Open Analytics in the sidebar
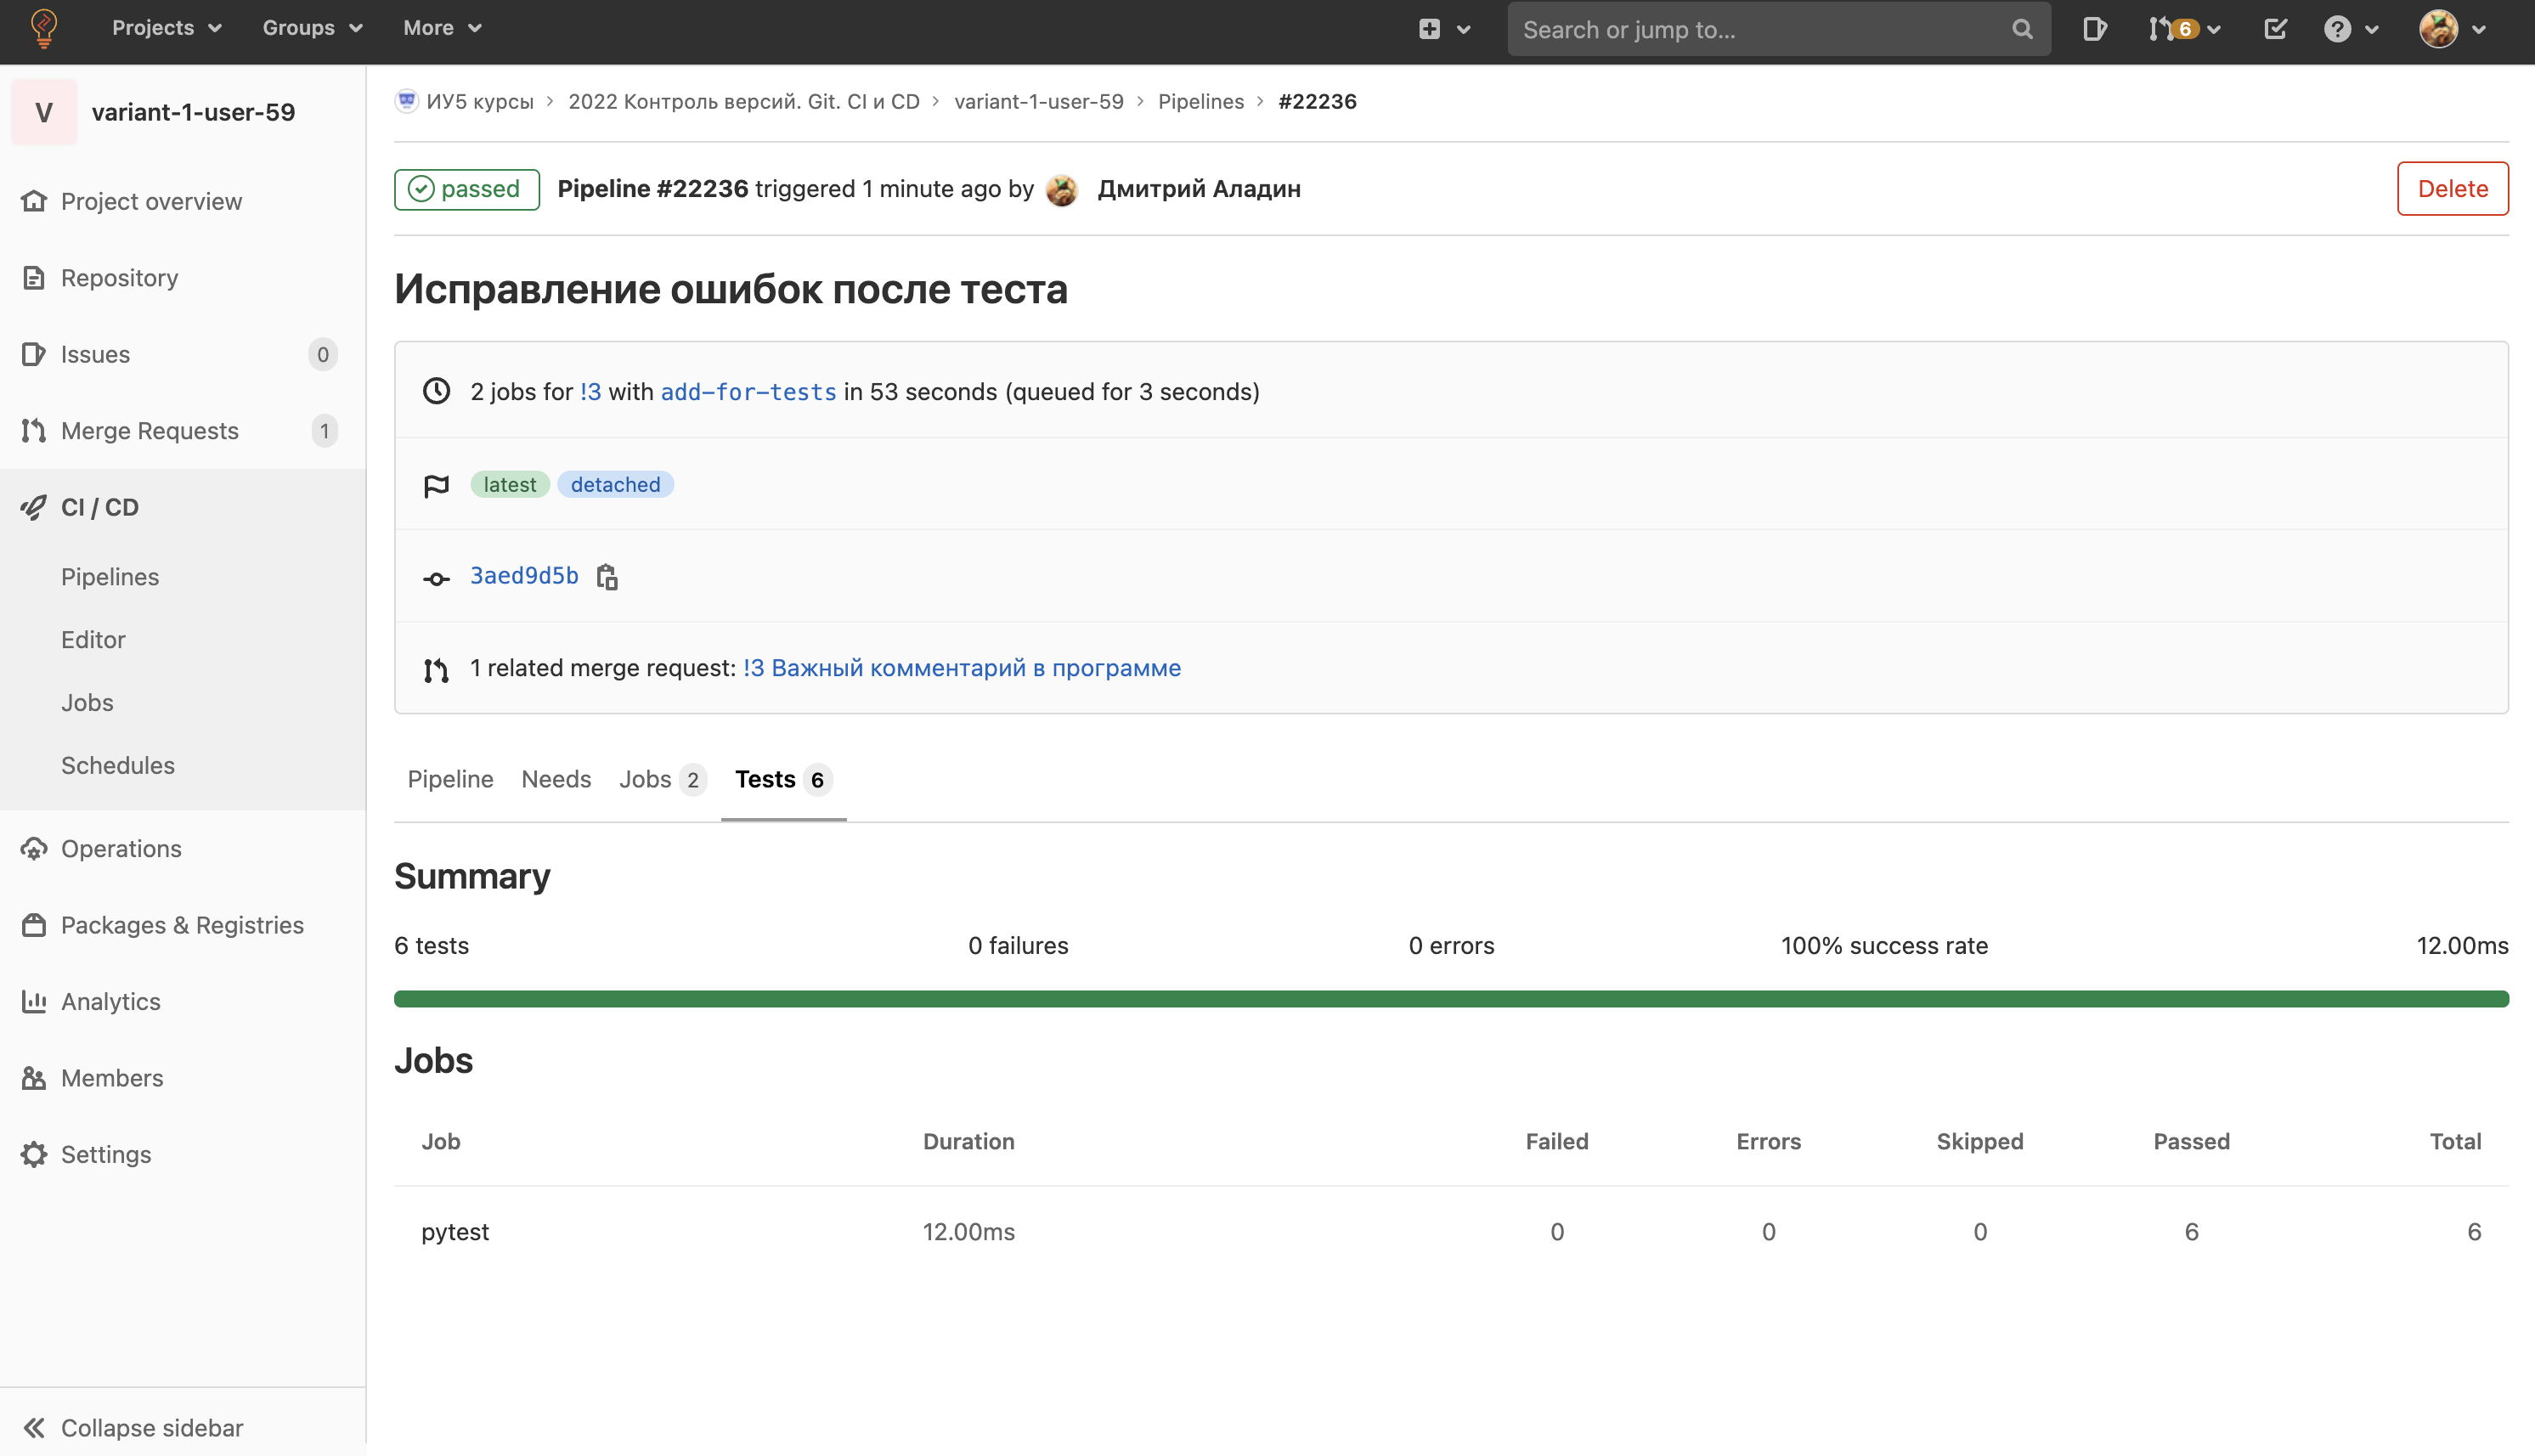This screenshot has width=2535, height=1456. (110, 1001)
